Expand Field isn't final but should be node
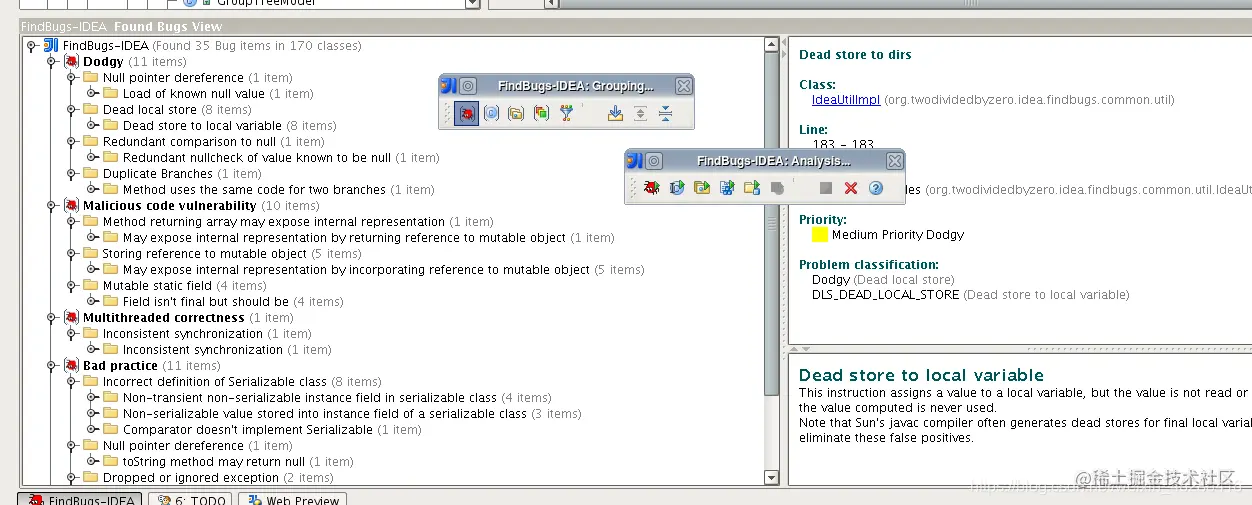Image resolution: width=1252 pixels, height=505 pixels. coord(92,302)
